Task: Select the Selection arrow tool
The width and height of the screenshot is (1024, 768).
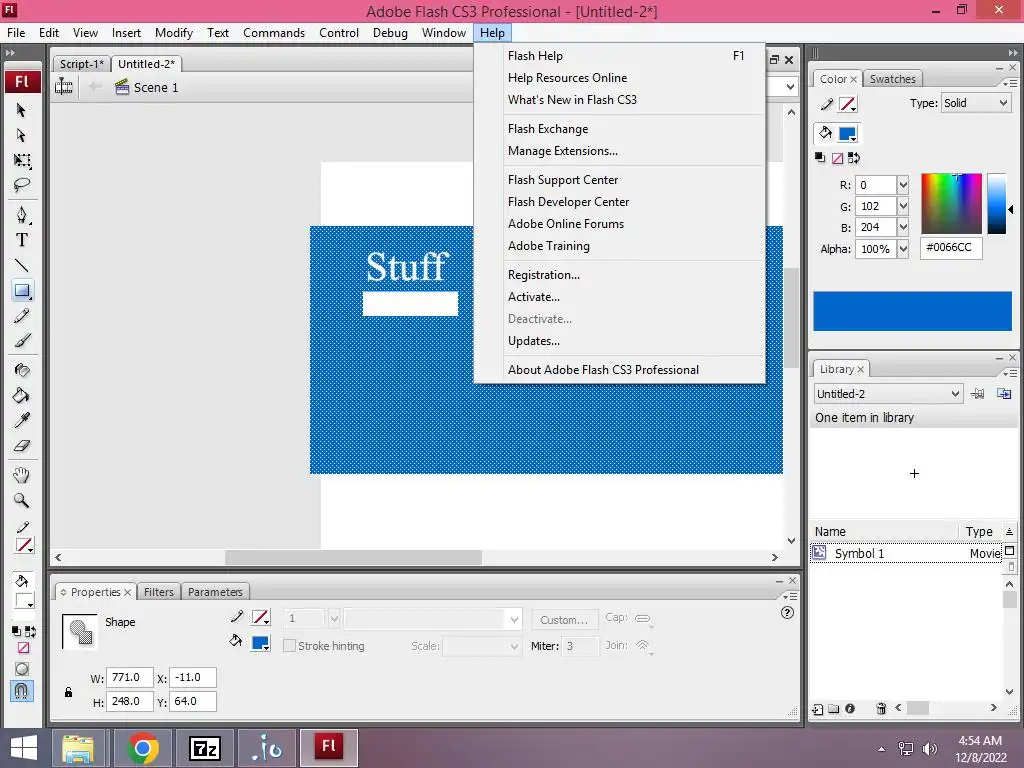Action: click(x=21, y=110)
